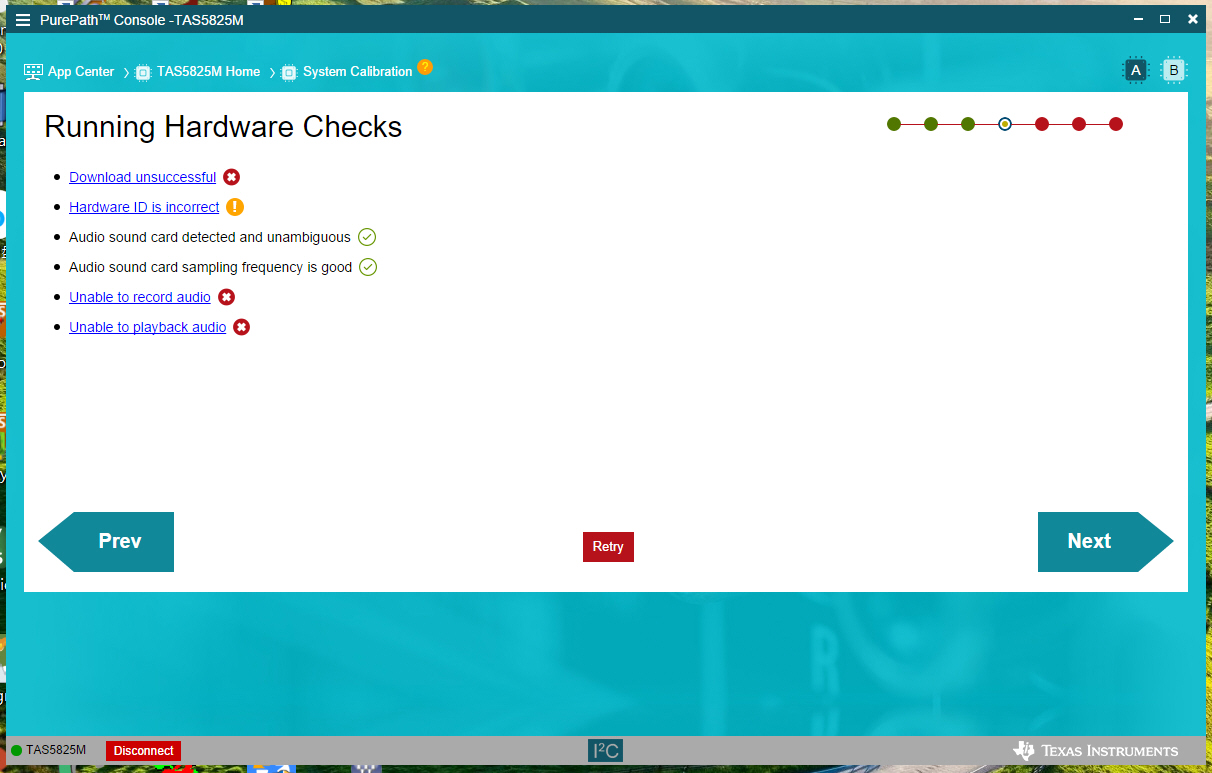Viewport: 1212px width, 773px height.
Task: Select device A chip icon
Action: [x=1135, y=70]
